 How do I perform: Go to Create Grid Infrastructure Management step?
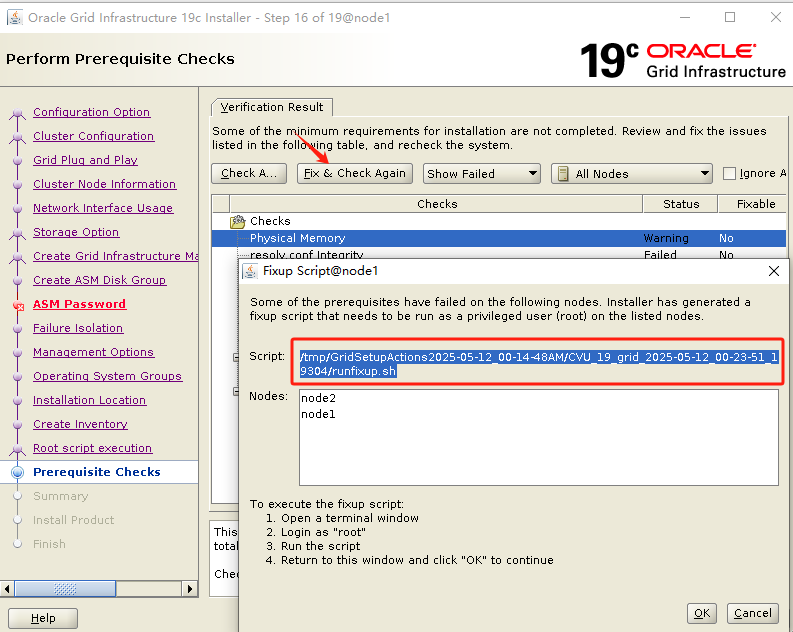[x=115, y=256]
